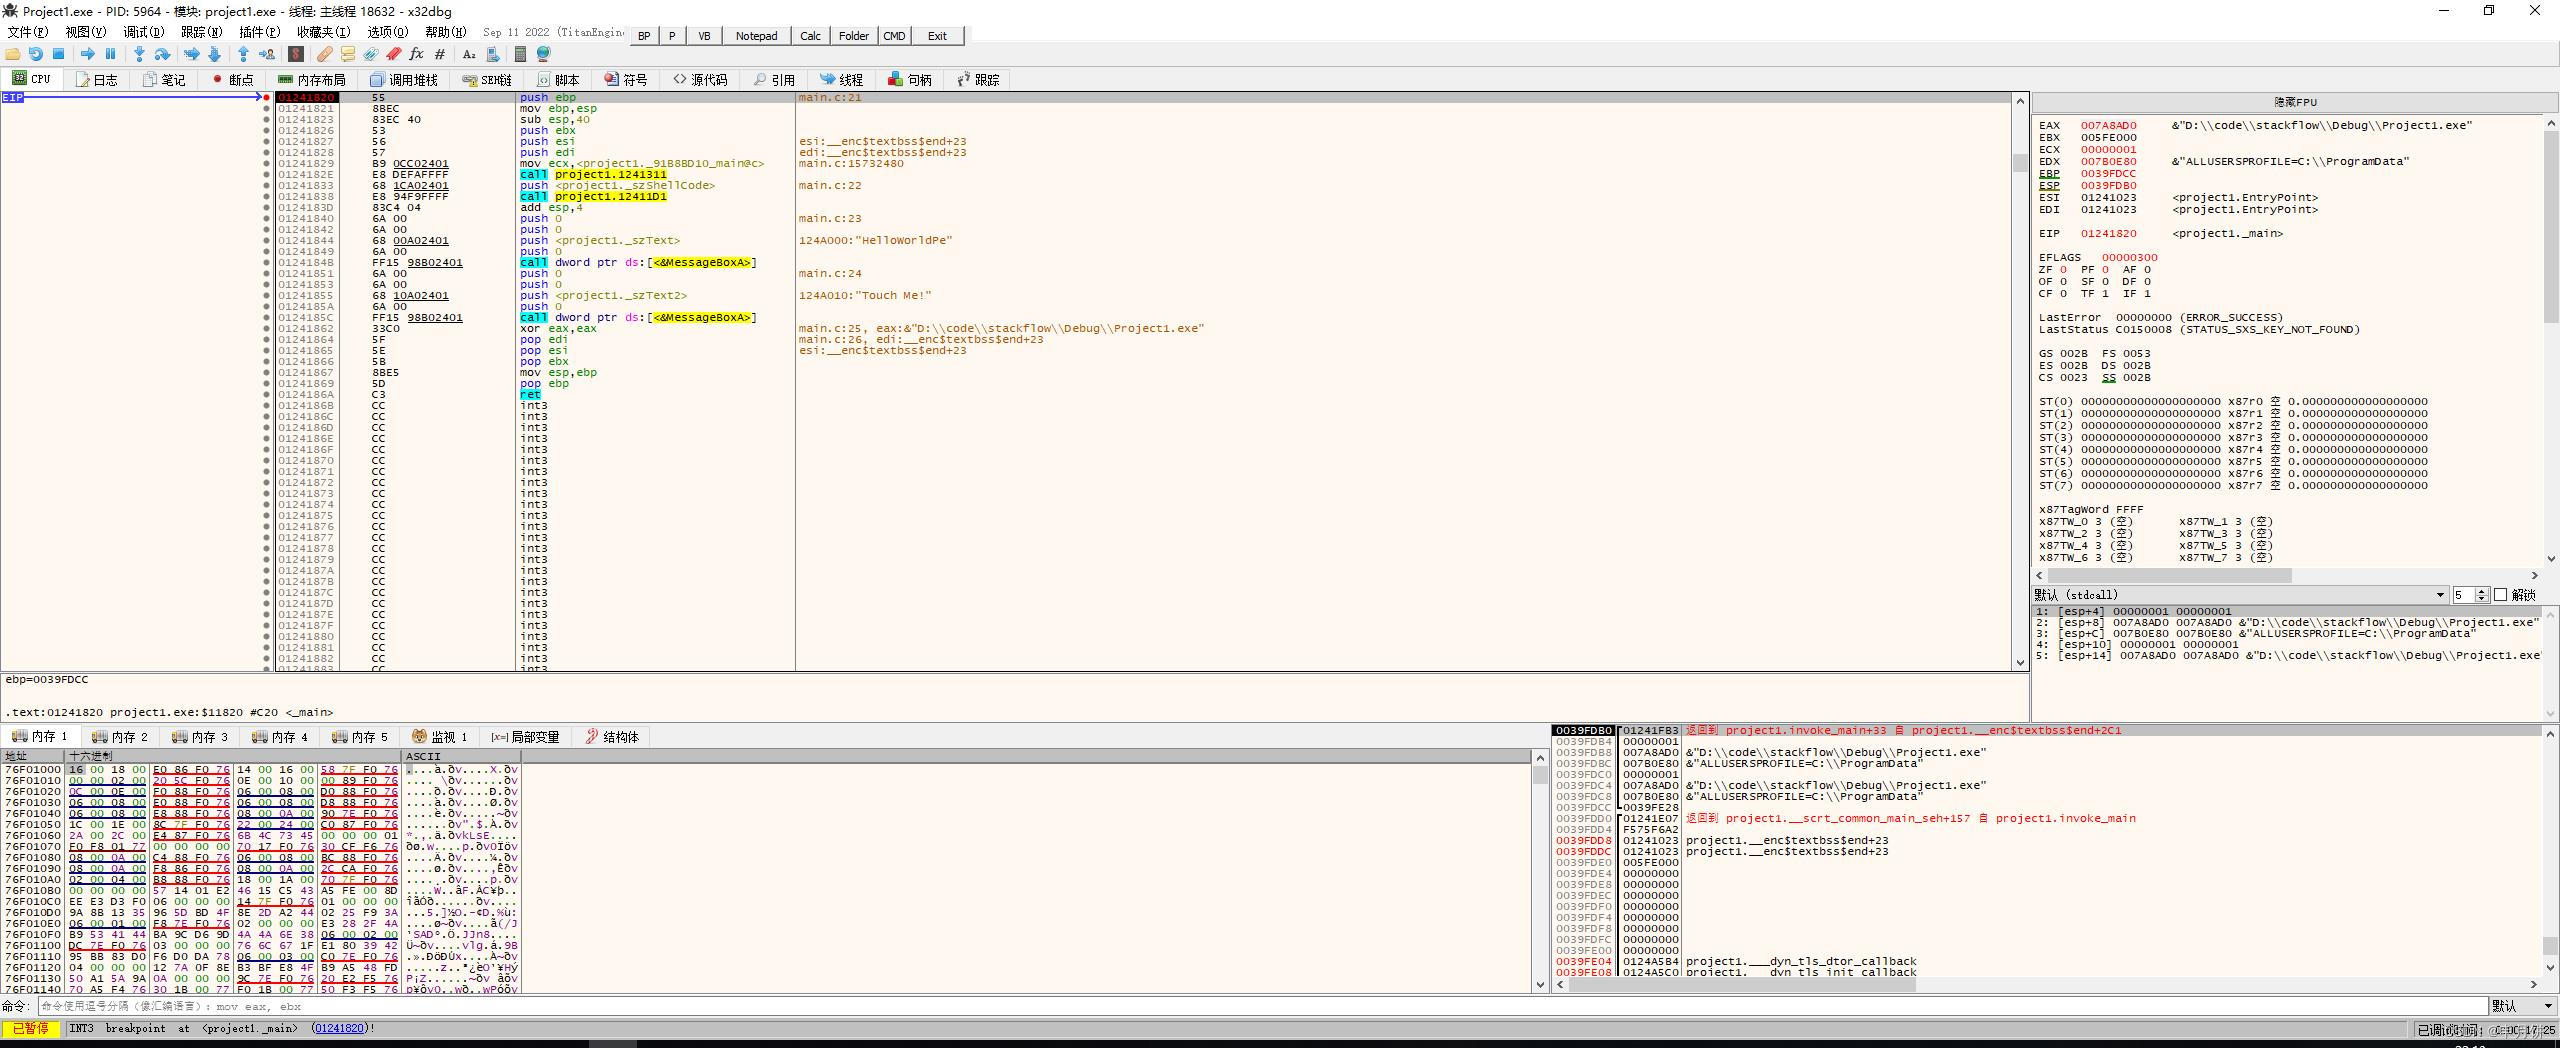Switch to the 符号 tab
The image size is (2560, 1048).
point(626,80)
